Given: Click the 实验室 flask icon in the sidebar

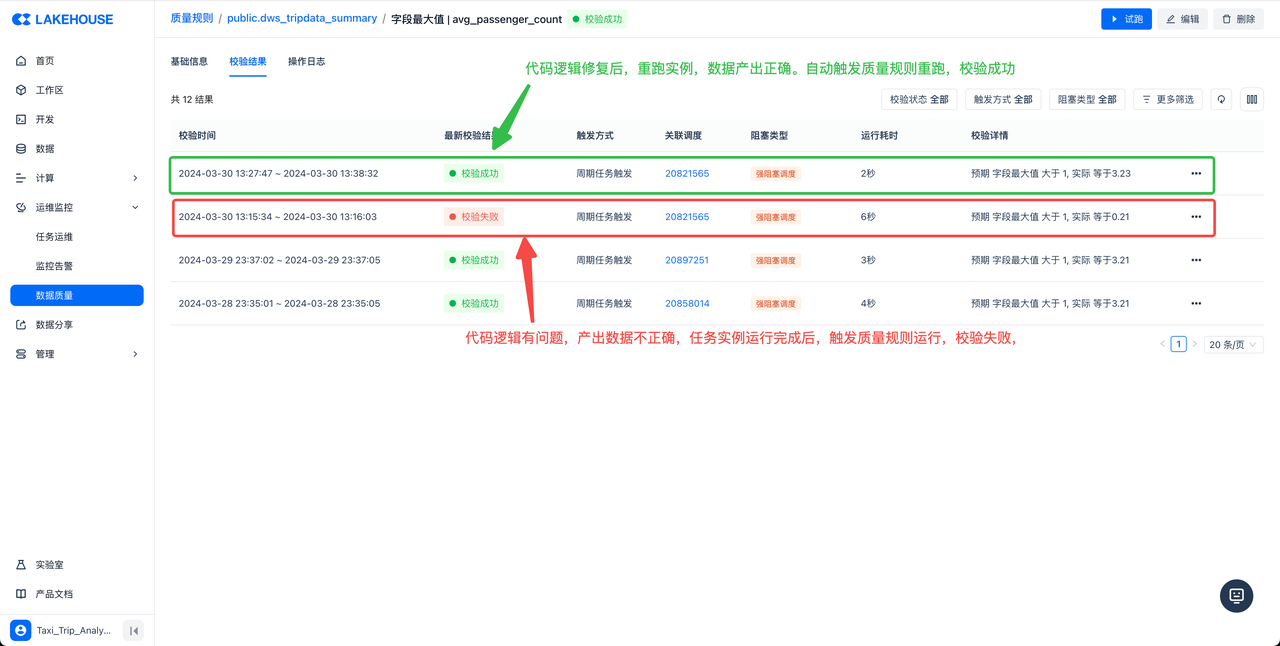Looking at the screenshot, I should coord(21,565).
